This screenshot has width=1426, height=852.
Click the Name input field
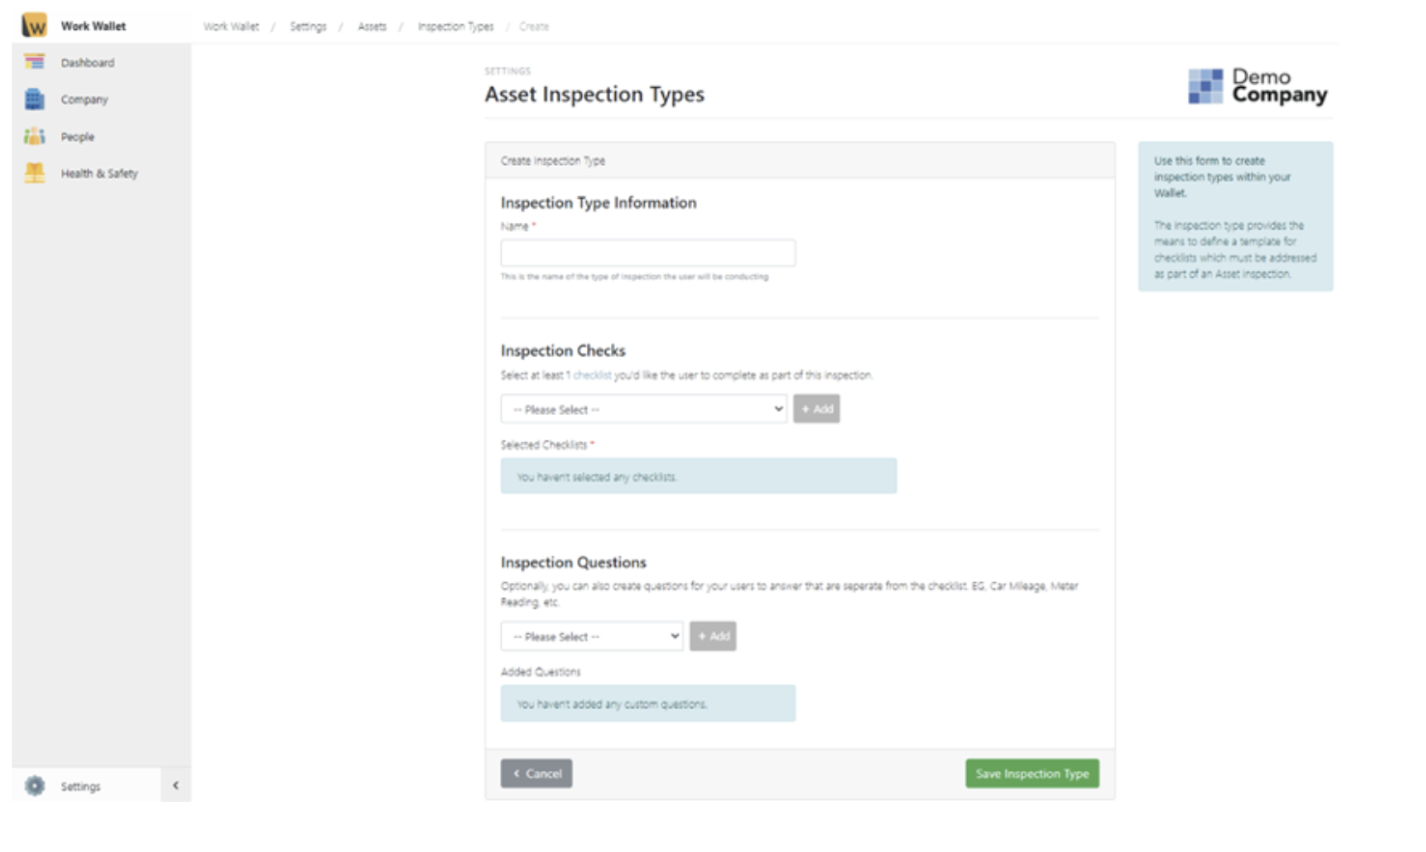tap(646, 252)
